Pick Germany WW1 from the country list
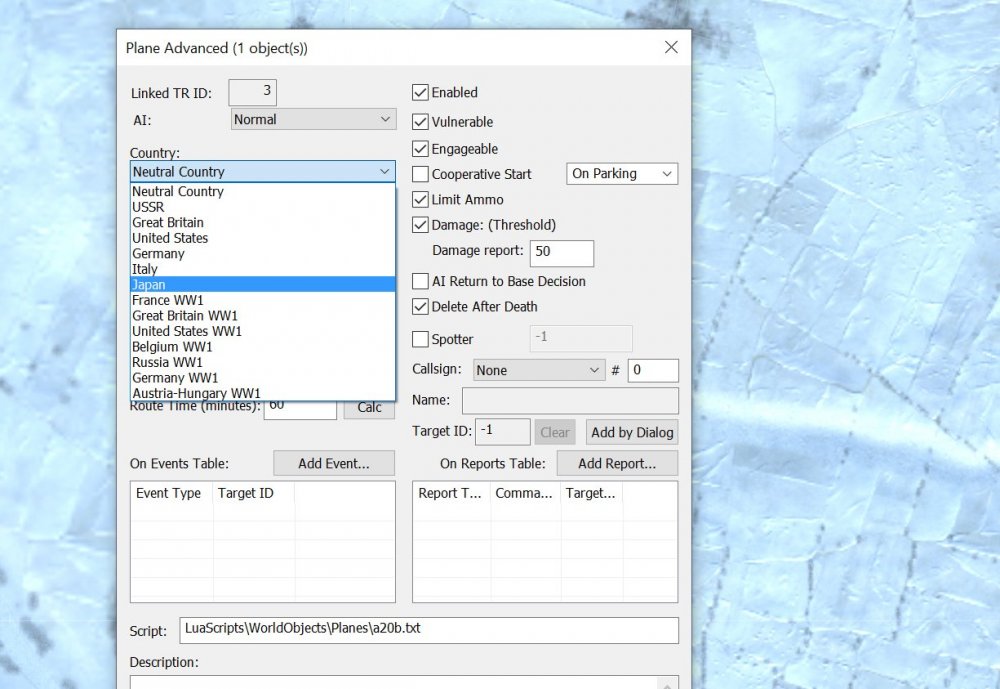This screenshot has height=689, width=1000. (x=174, y=378)
